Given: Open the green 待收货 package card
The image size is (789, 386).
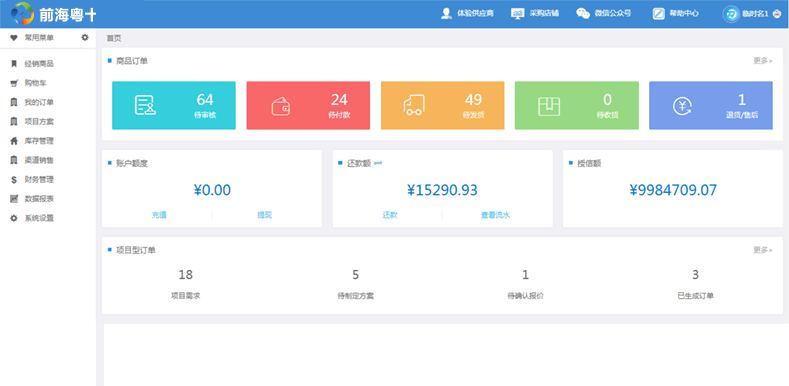Looking at the screenshot, I should (577, 106).
